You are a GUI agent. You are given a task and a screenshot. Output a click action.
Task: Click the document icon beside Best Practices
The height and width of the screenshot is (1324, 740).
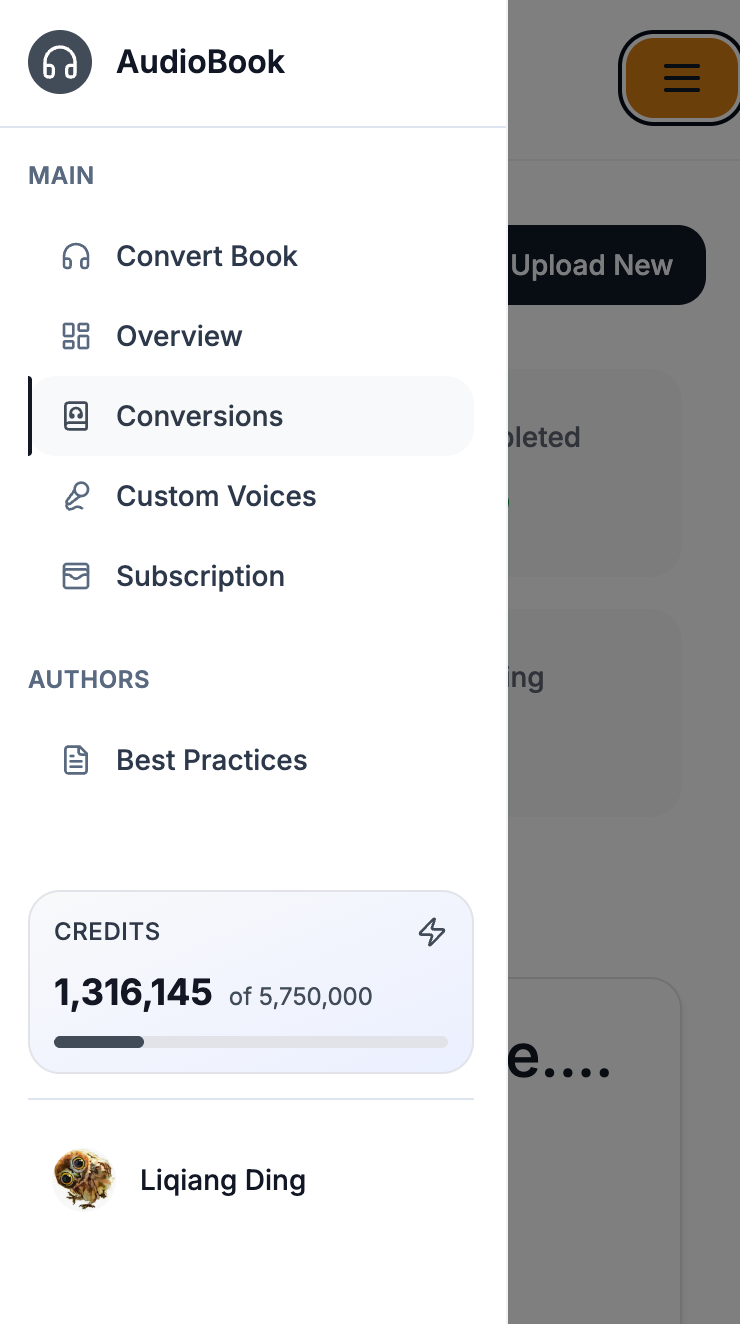(x=76, y=760)
